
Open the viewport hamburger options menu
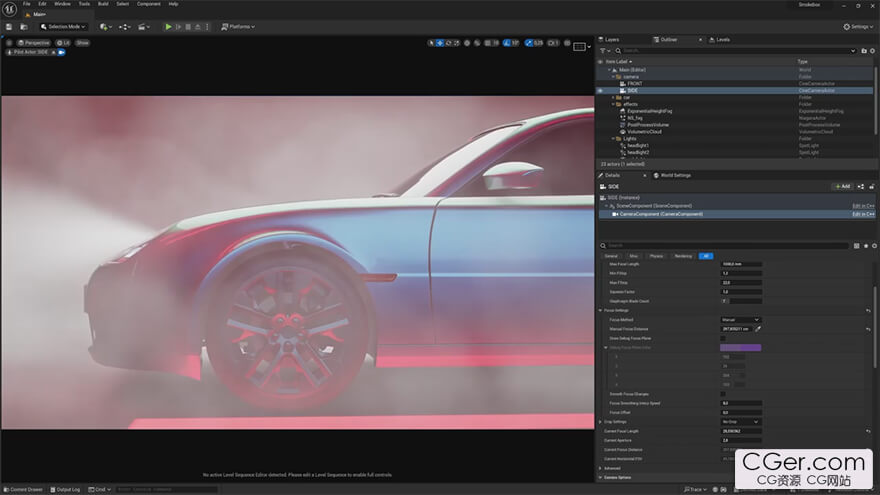(9, 43)
